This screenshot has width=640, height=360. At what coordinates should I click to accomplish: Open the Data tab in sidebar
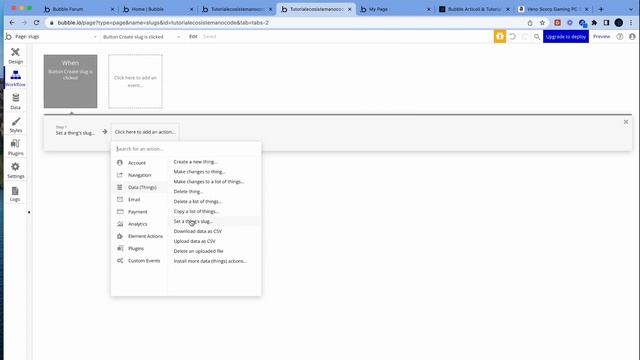pyautogui.click(x=16, y=101)
